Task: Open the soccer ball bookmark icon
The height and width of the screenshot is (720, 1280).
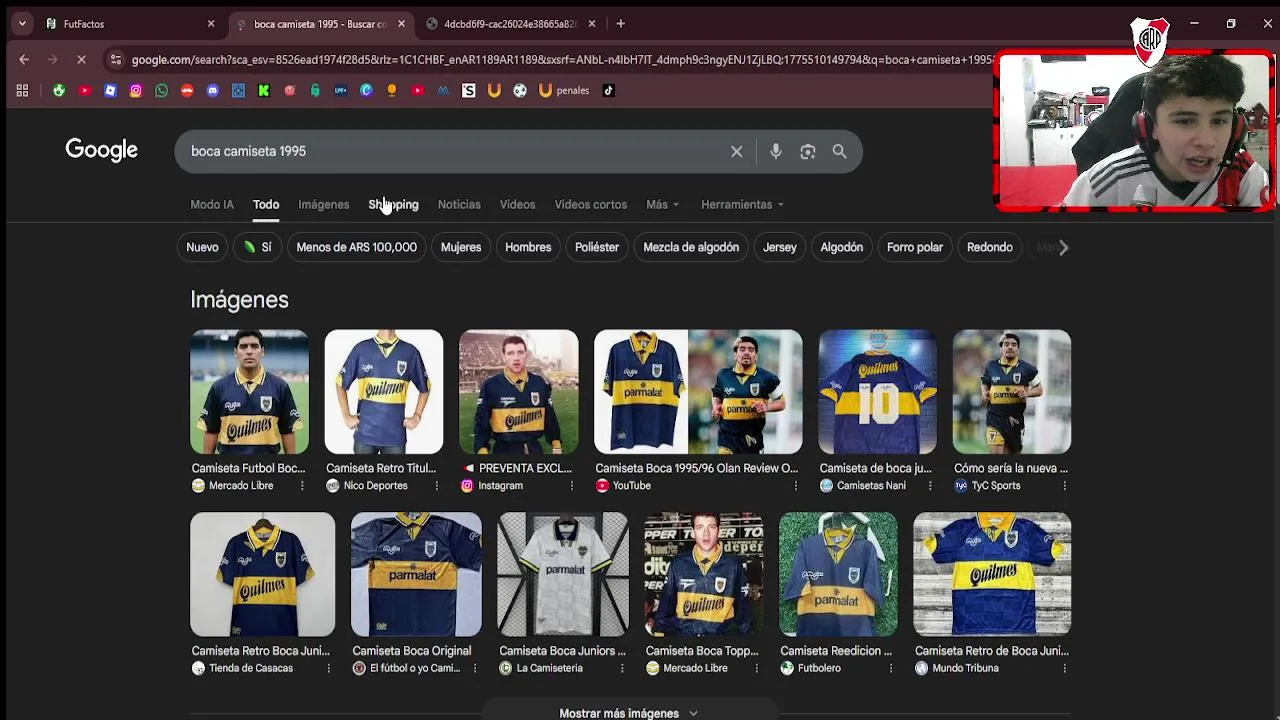Action: click(520, 90)
